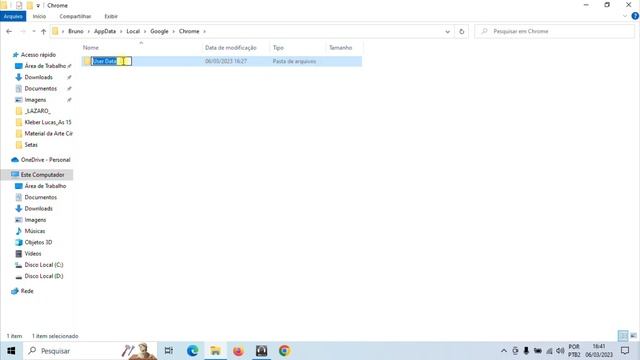640x360 pixels.
Task: Open Downloads under Este Computador
Action: point(38,209)
